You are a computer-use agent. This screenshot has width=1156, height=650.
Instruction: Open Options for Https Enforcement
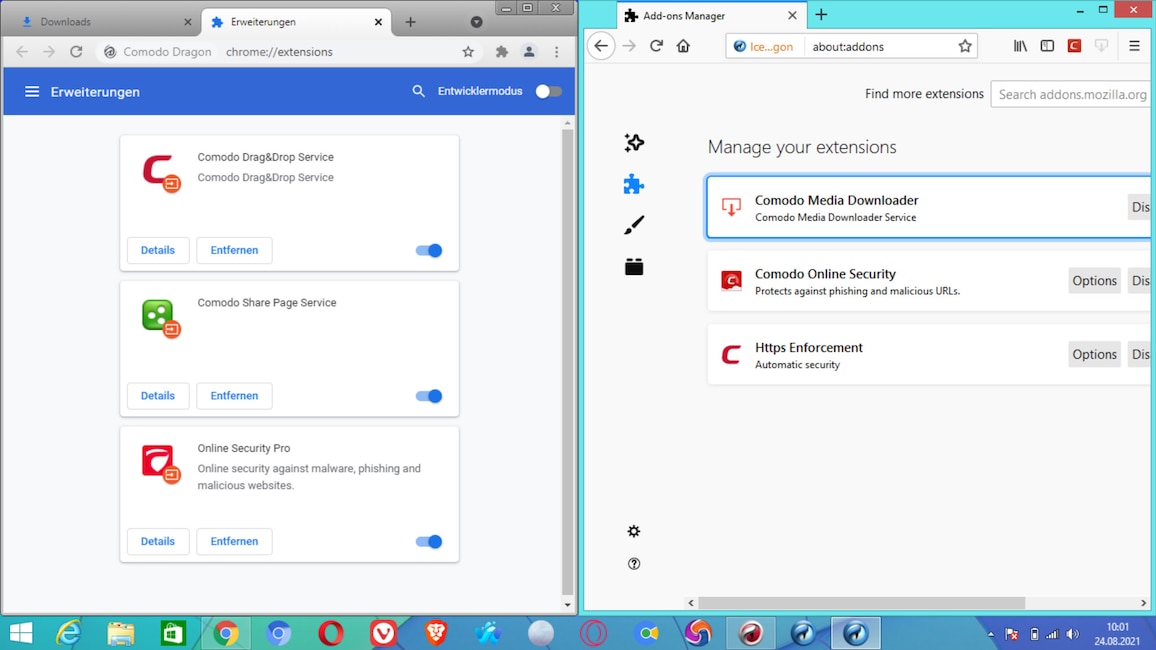1094,354
